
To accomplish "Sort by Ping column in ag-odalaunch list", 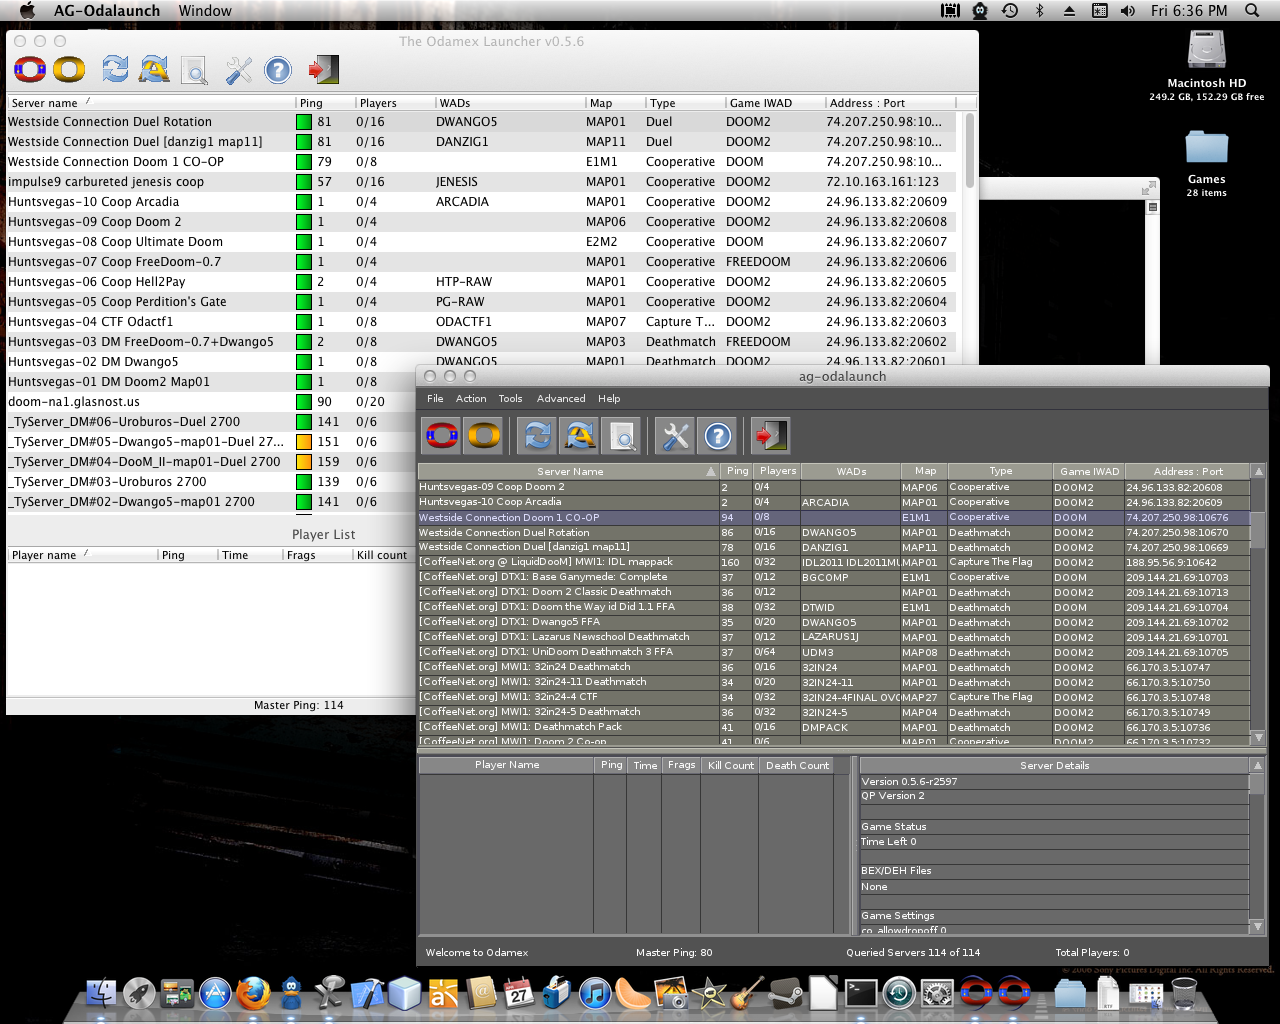I will pos(737,471).
